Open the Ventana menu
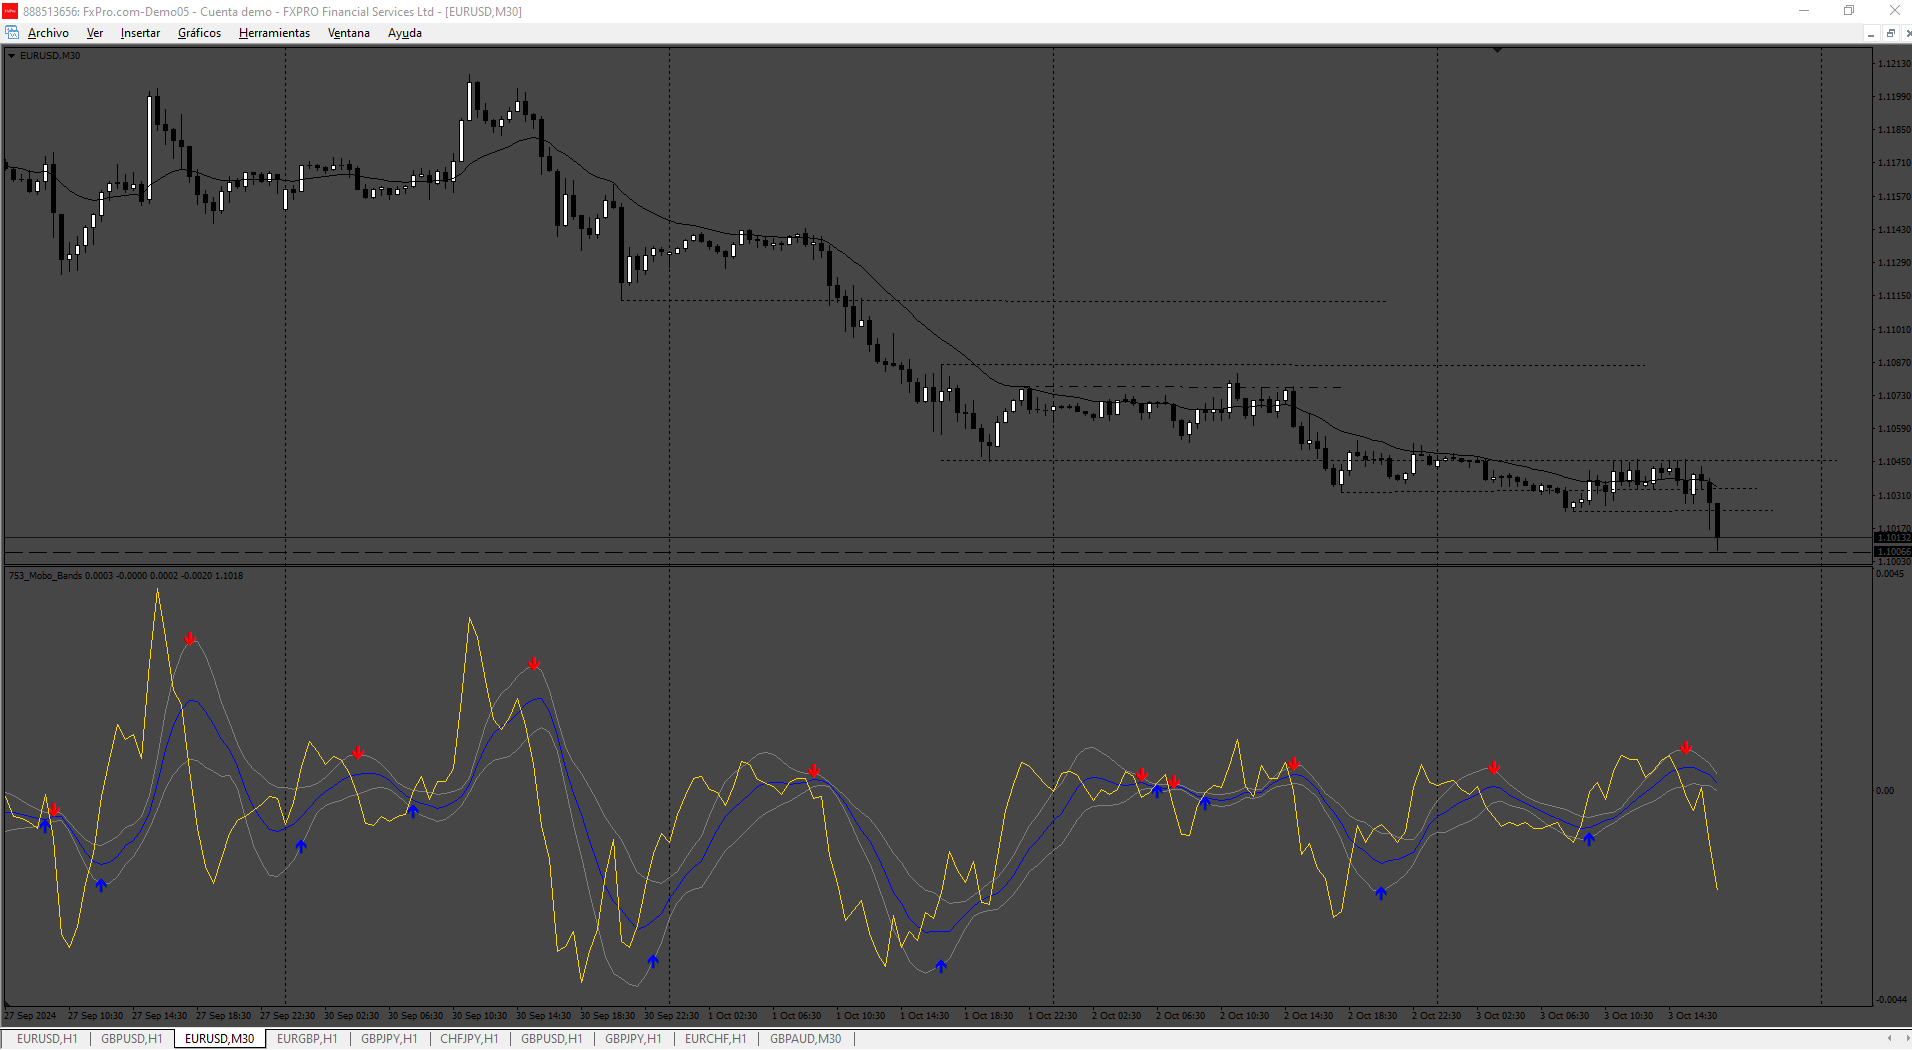 [x=348, y=33]
